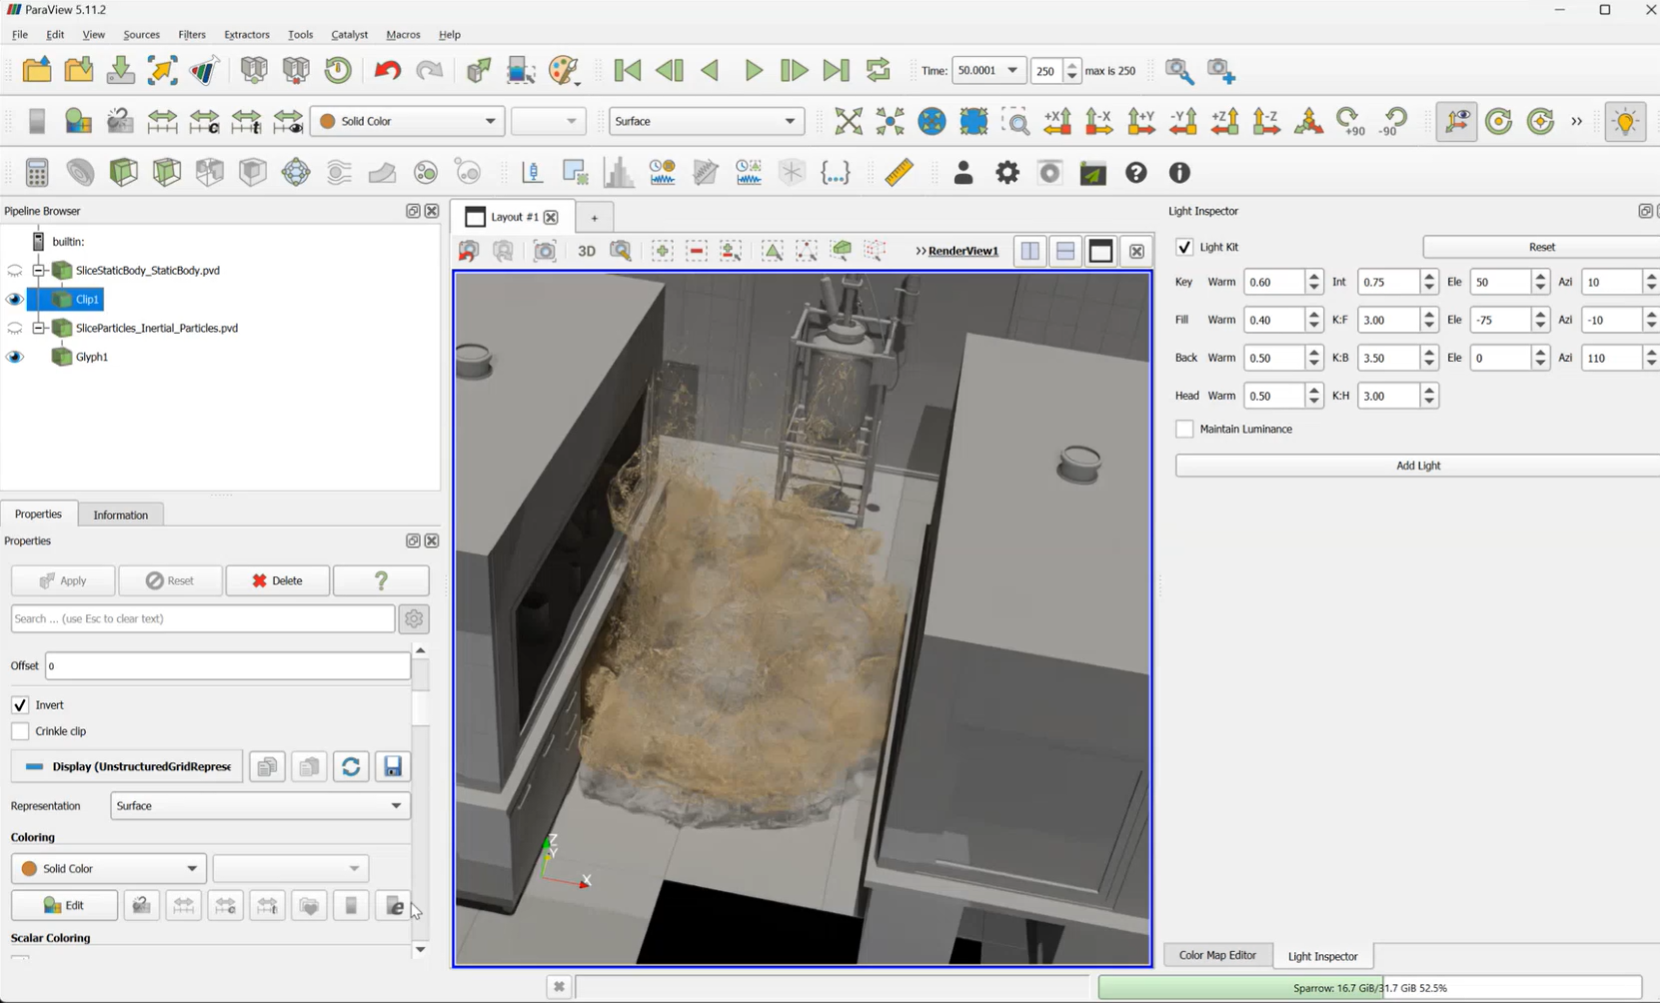Show SliceParticles_Inertial_Particles.pvd via eye icon
The width and height of the screenshot is (1660, 1003).
(14, 328)
